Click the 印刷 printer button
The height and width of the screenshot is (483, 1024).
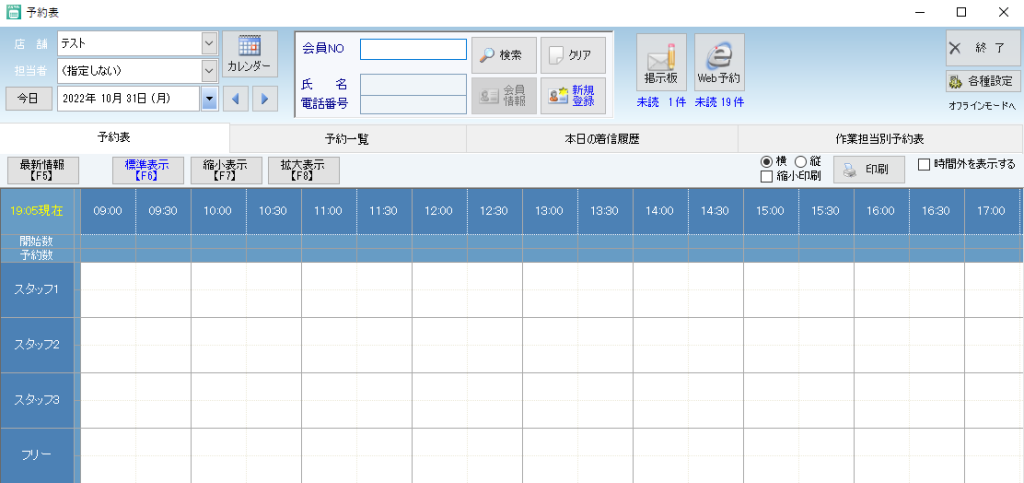pyautogui.click(x=868, y=170)
